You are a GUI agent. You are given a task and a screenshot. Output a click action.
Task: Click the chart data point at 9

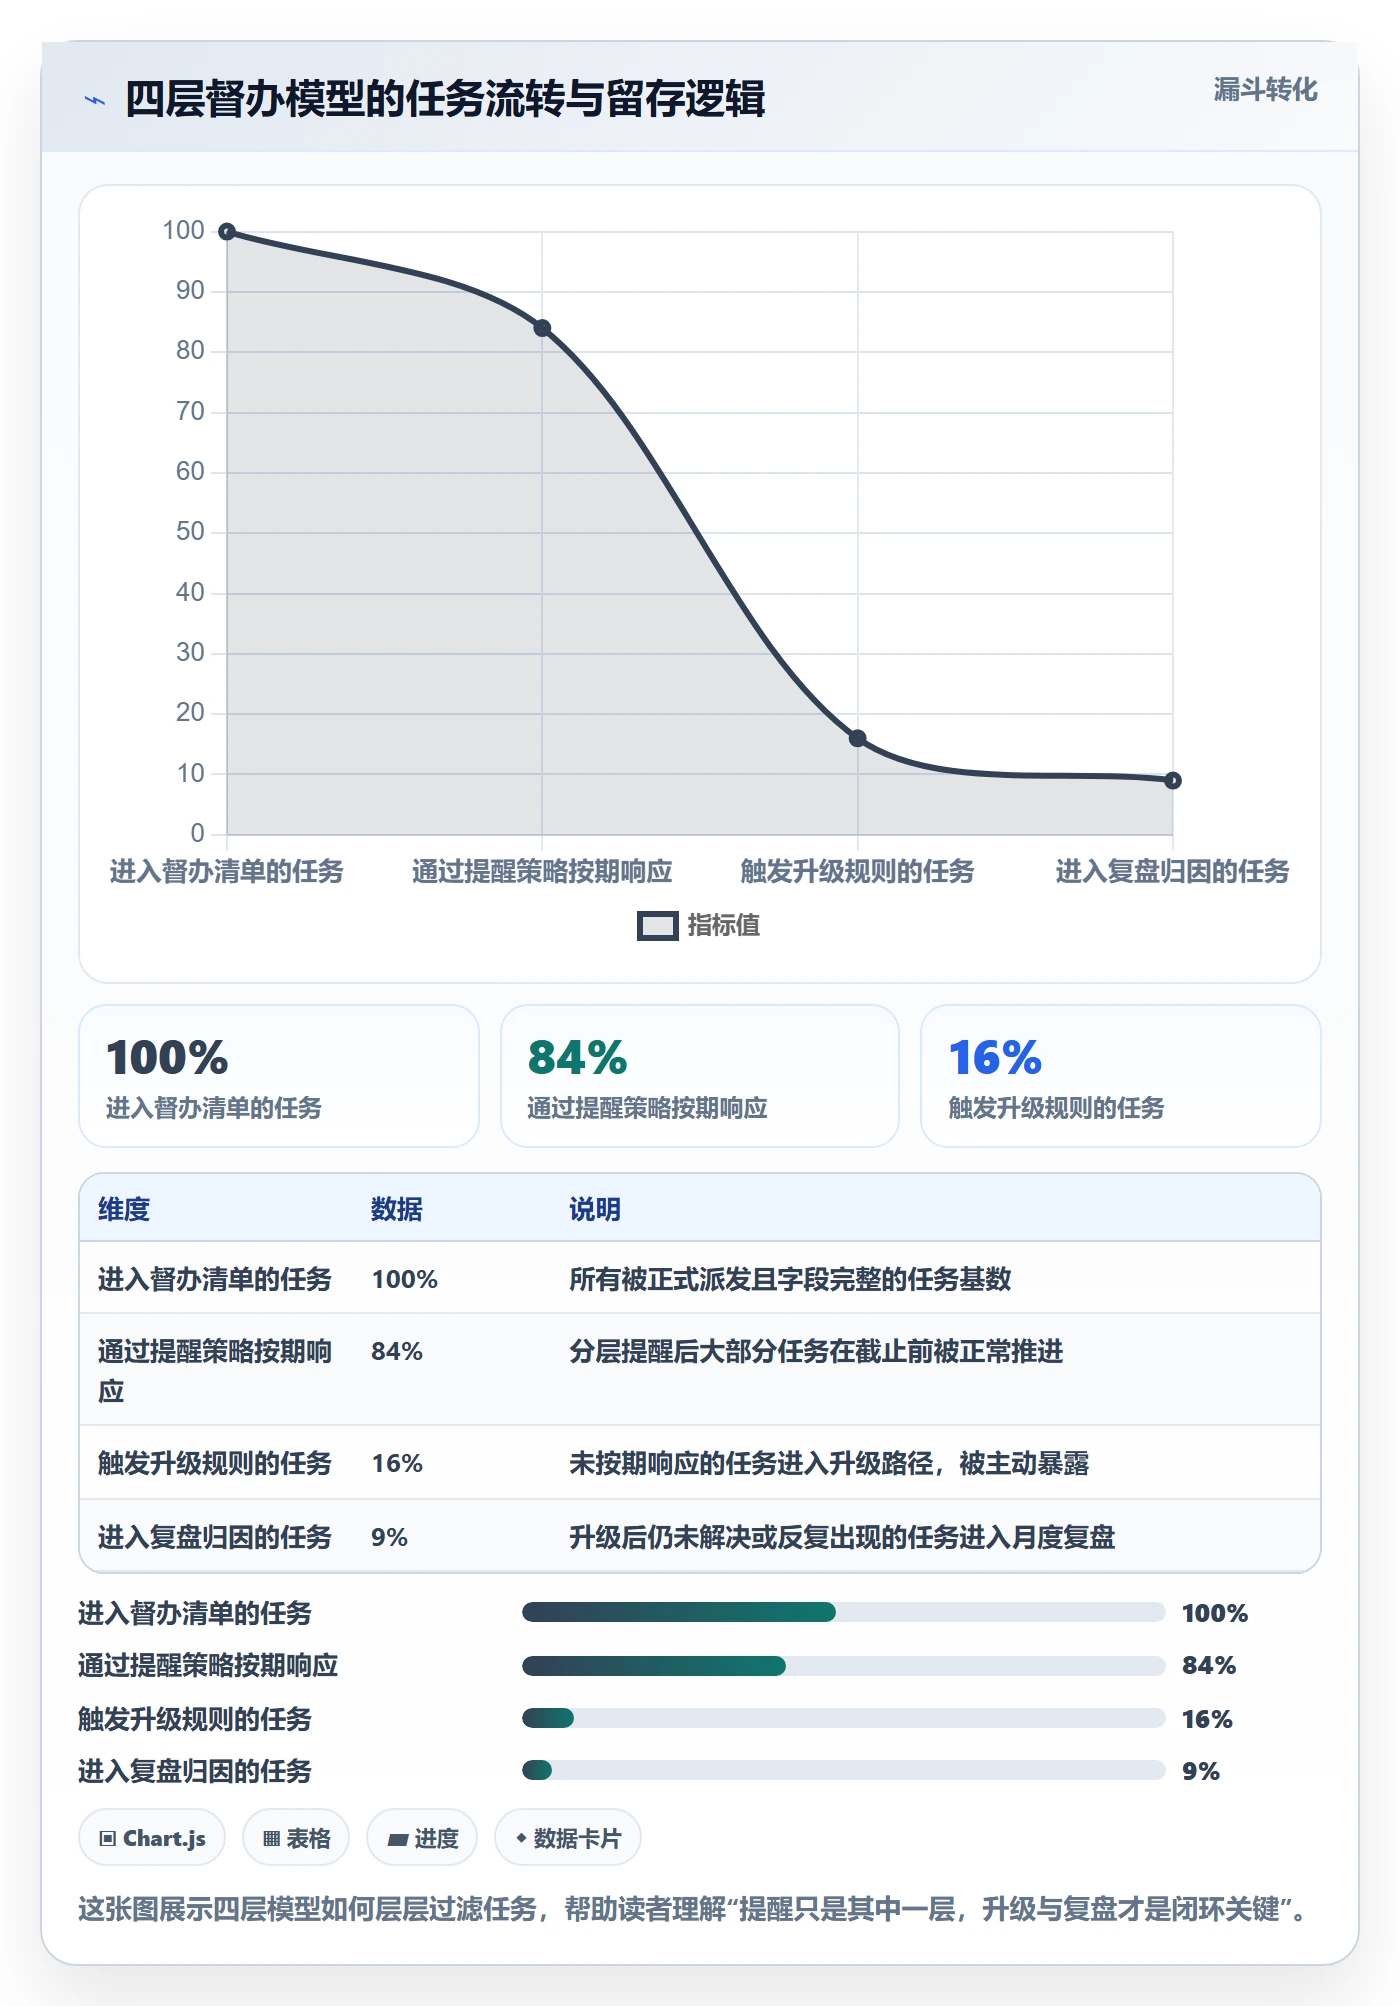pyautogui.click(x=1173, y=781)
